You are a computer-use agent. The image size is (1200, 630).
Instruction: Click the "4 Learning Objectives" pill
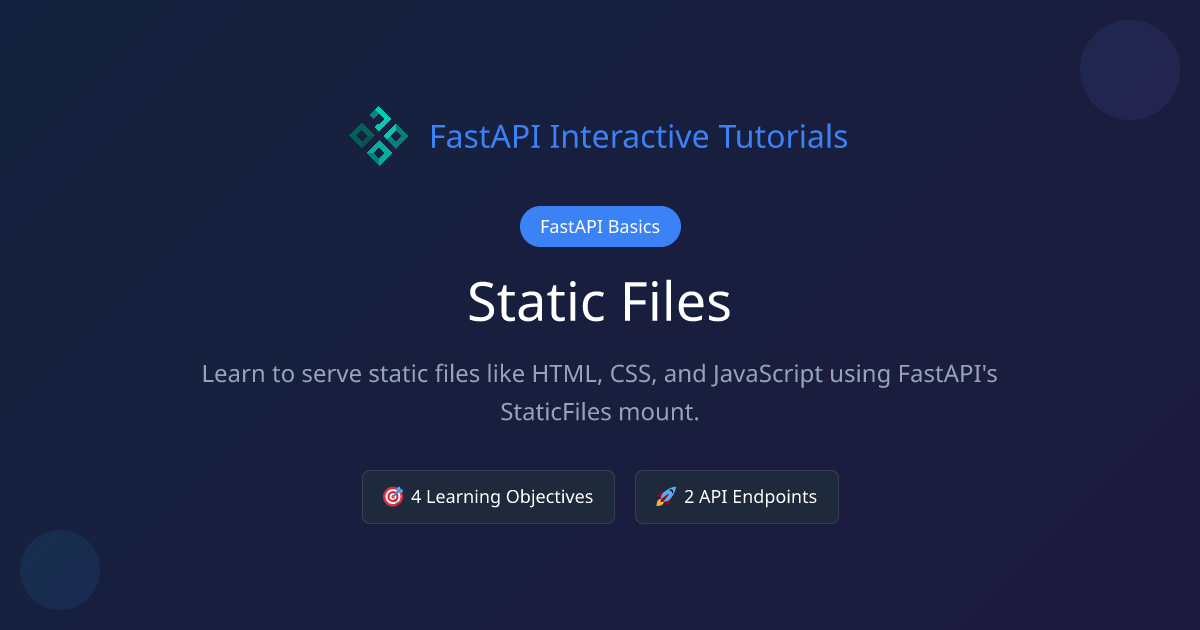tap(488, 496)
